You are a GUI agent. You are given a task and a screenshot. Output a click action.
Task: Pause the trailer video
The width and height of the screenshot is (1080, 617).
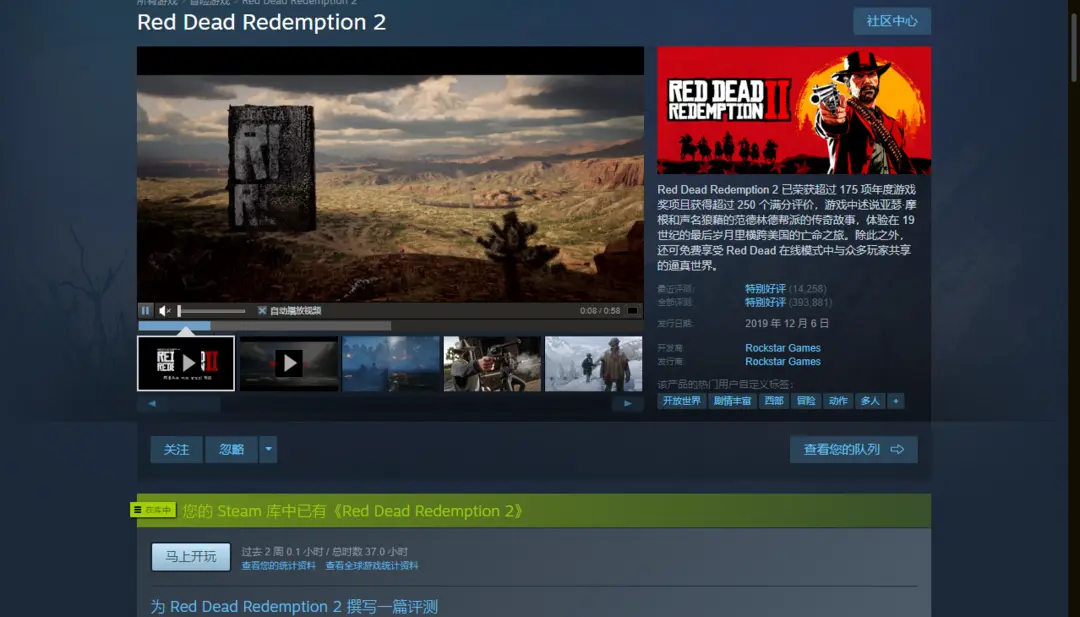(145, 311)
